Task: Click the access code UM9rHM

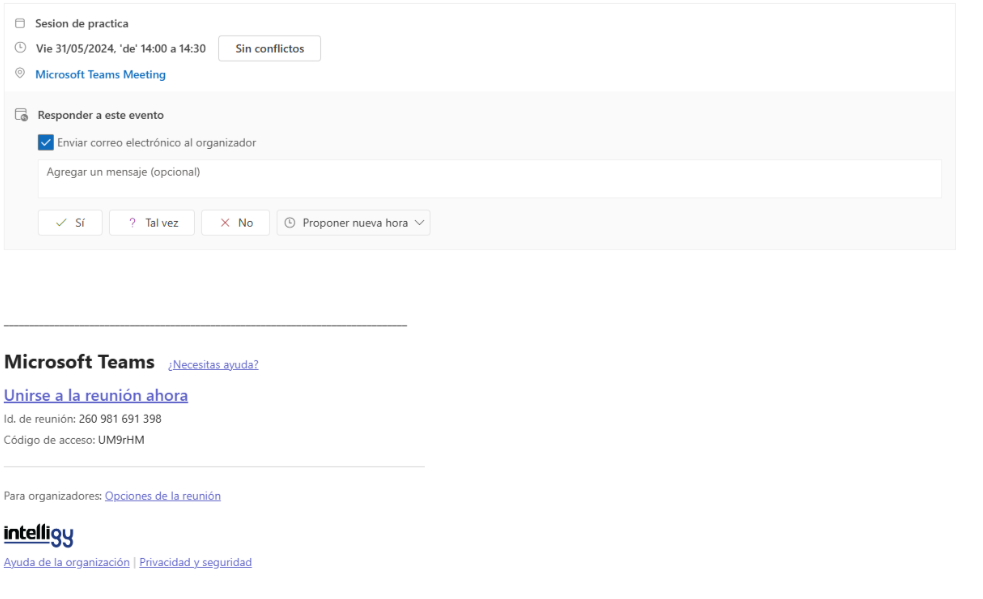Action: point(121,440)
